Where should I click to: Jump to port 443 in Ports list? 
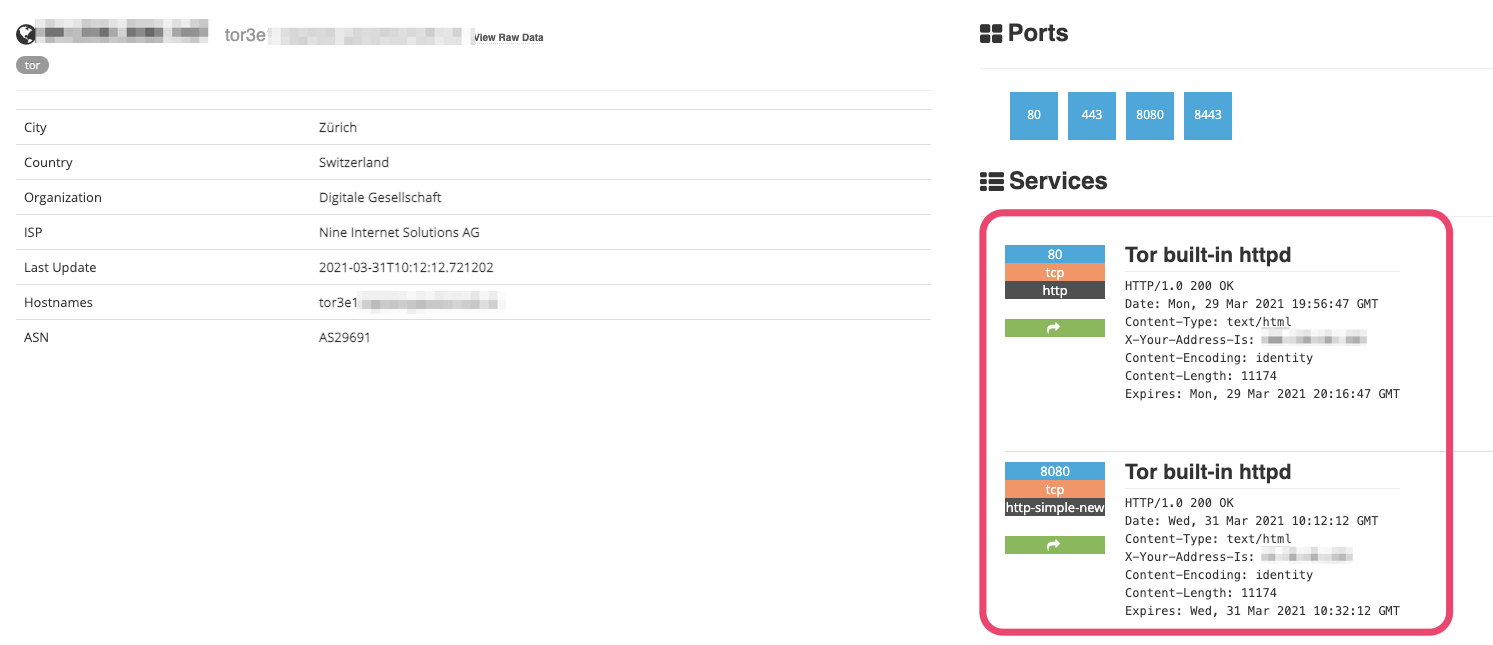coord(1091,115)
